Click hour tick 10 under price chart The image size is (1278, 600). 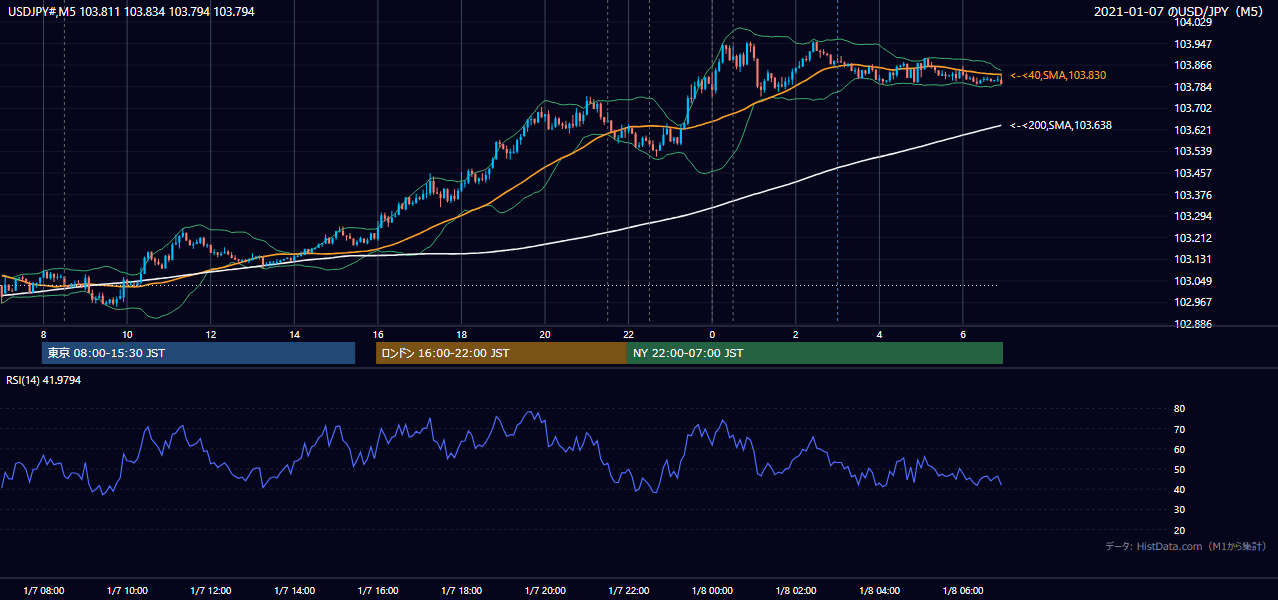click(x=127, y=334)
